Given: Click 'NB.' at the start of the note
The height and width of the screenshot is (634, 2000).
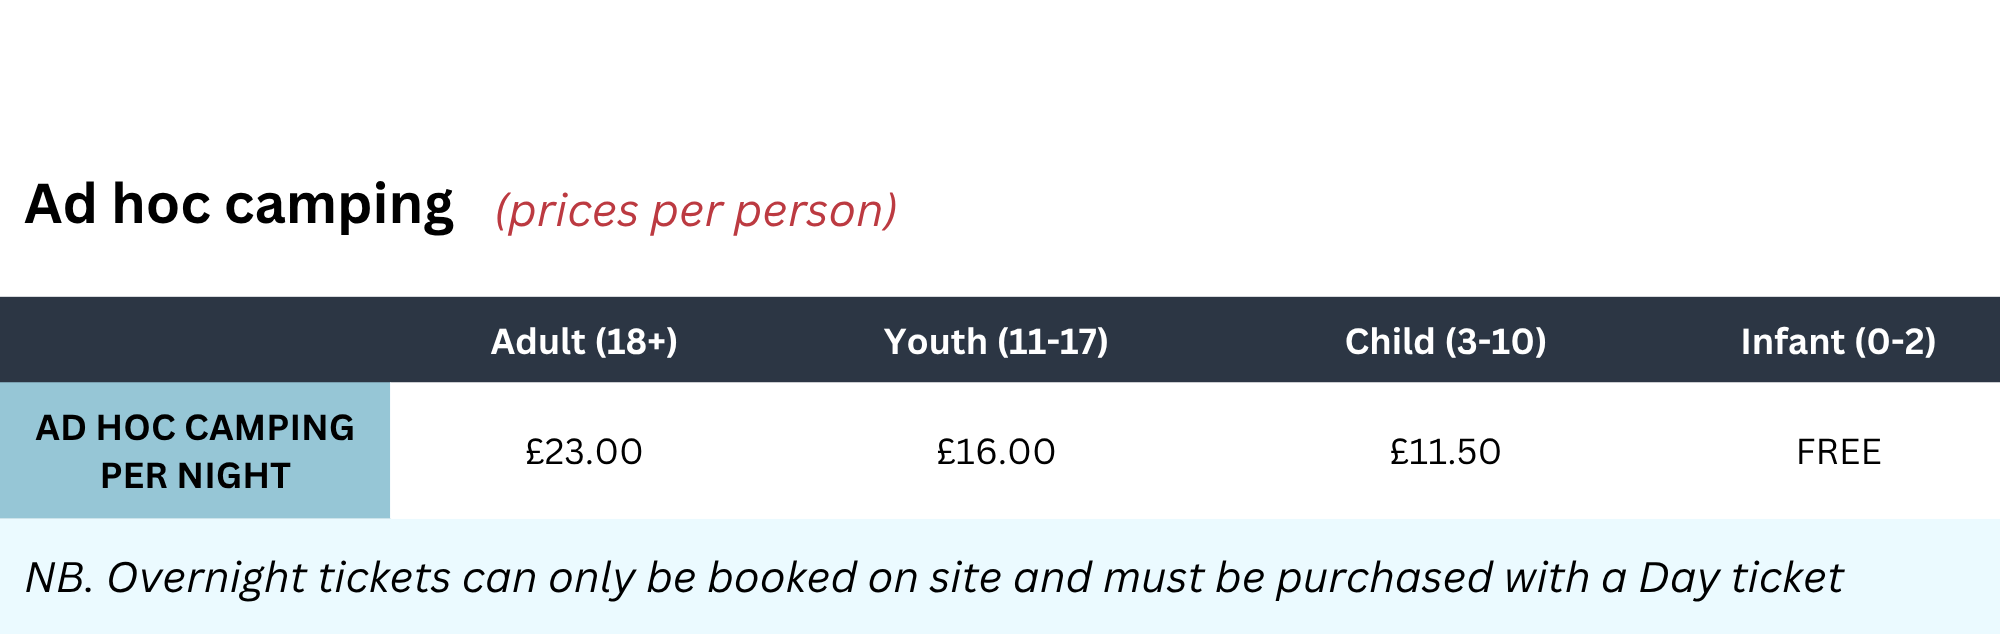Looking at the screenshot, I should 59,578.
